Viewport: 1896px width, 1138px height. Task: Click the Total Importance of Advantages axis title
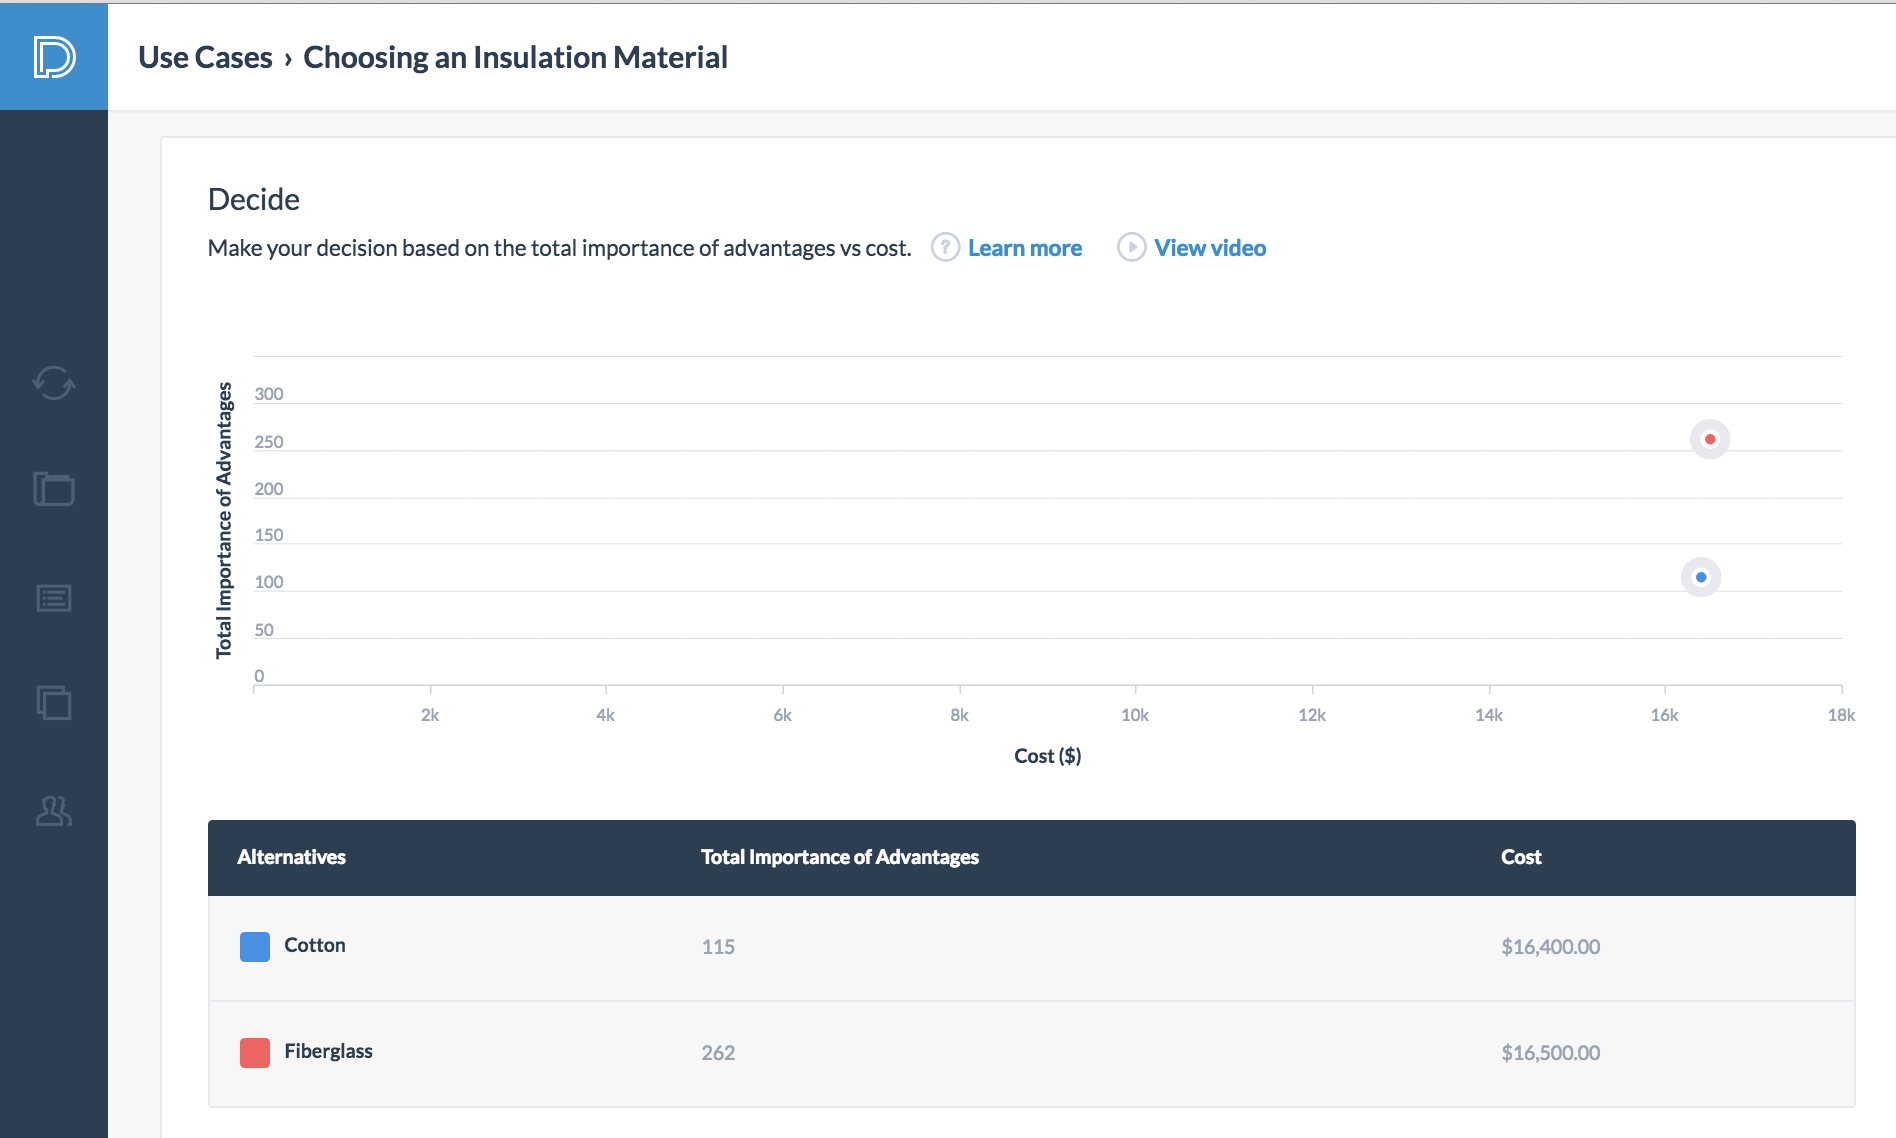[x=224, y=520]
